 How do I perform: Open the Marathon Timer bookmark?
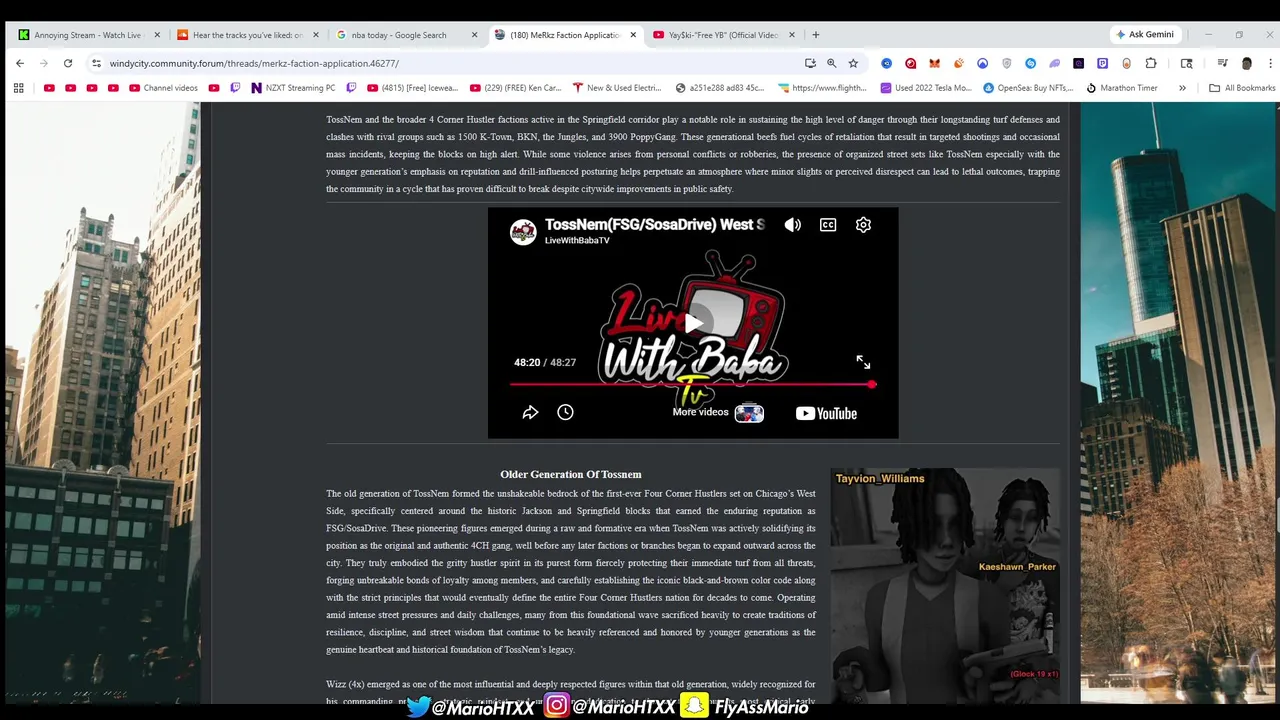1122,88
